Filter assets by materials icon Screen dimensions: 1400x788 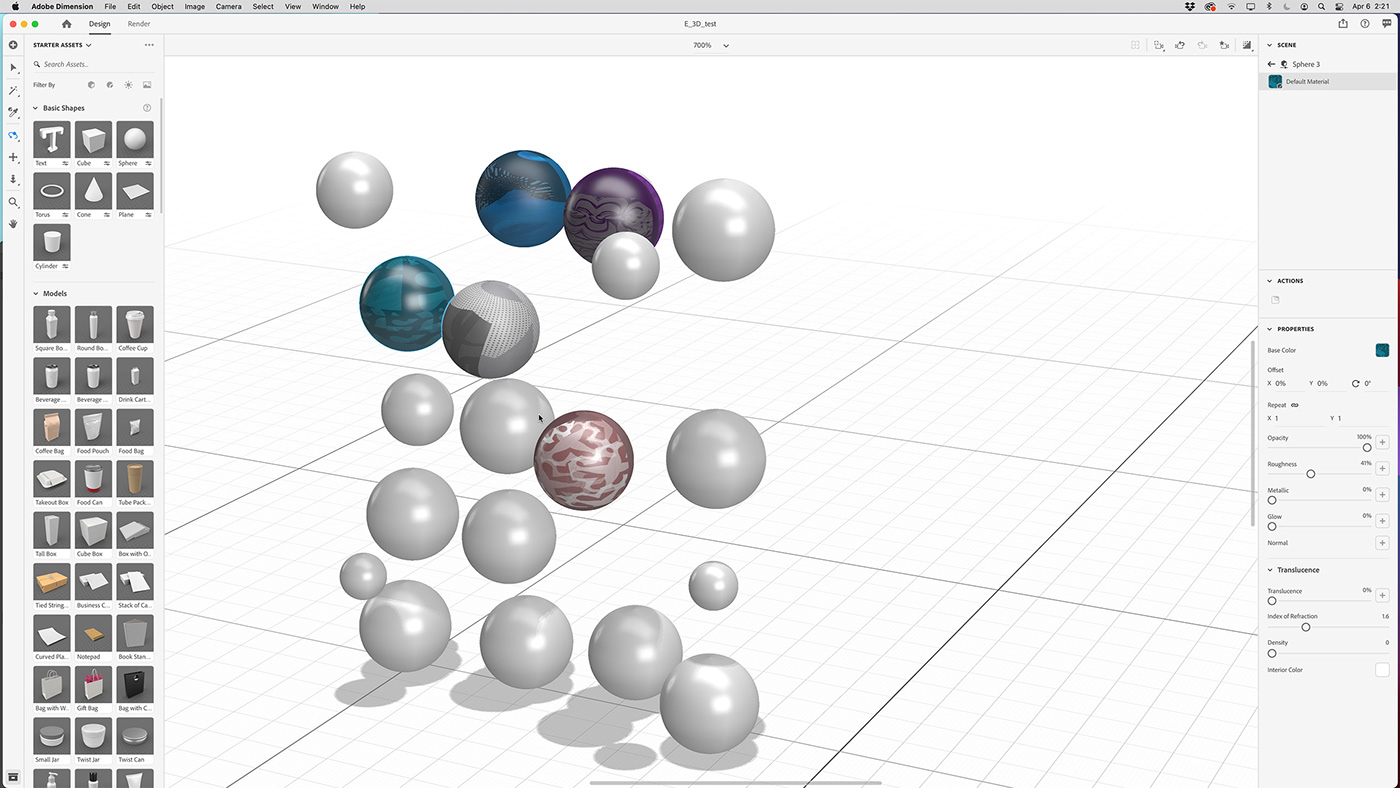pyautogui.click(x=110, y=85)
